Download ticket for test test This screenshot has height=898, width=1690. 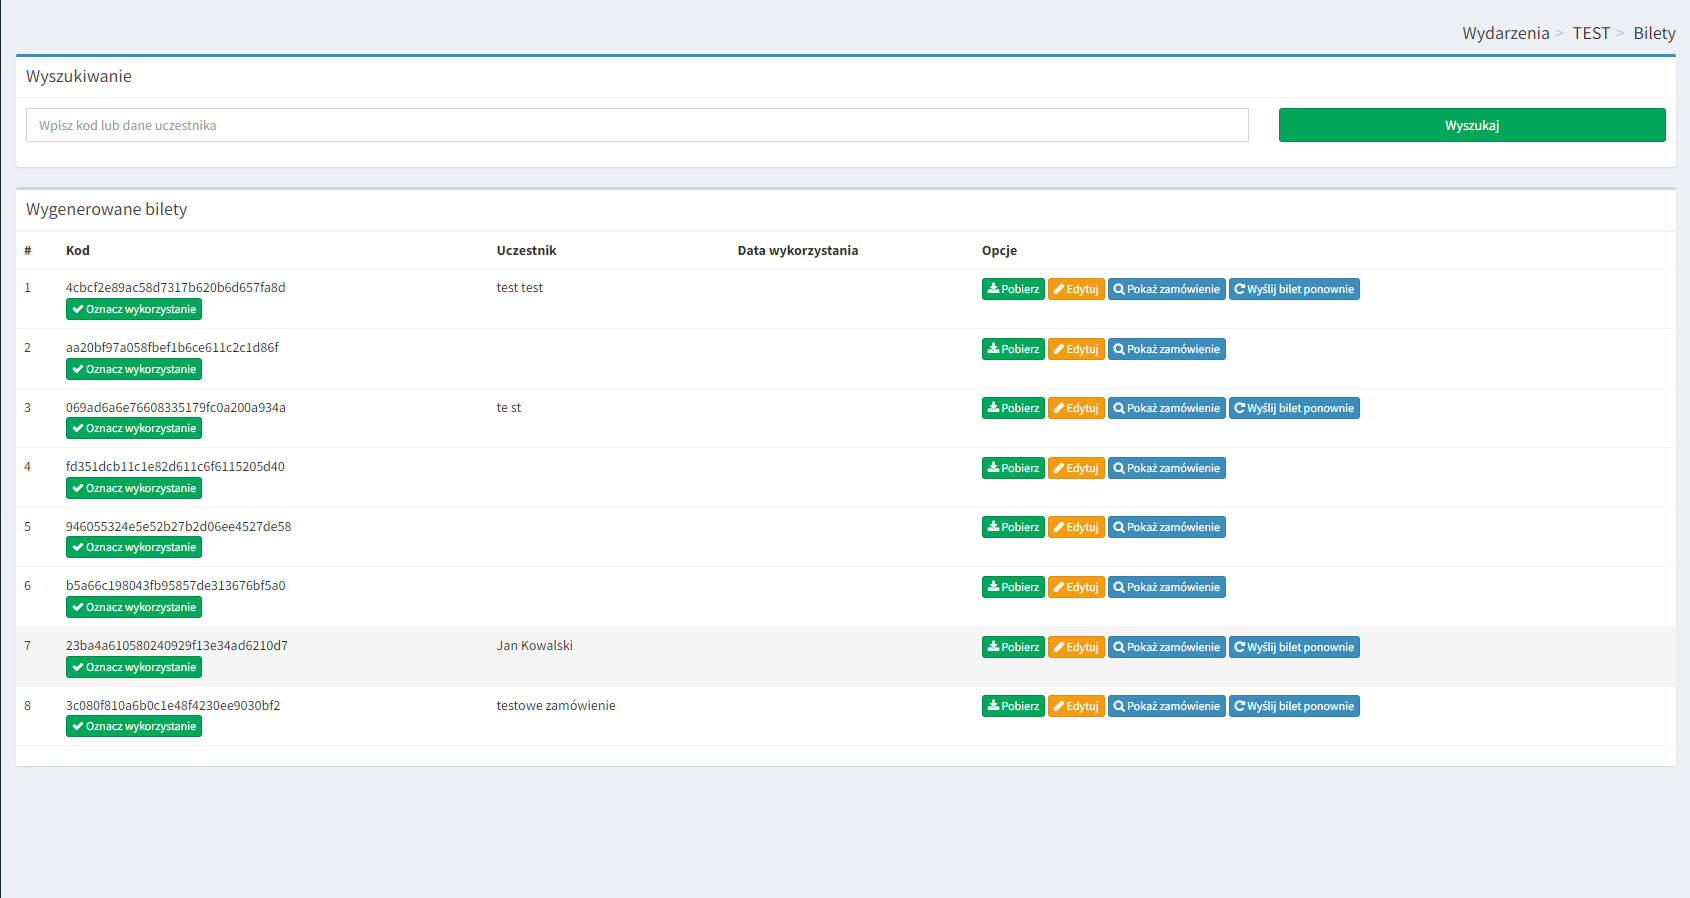pos(1013,289)
